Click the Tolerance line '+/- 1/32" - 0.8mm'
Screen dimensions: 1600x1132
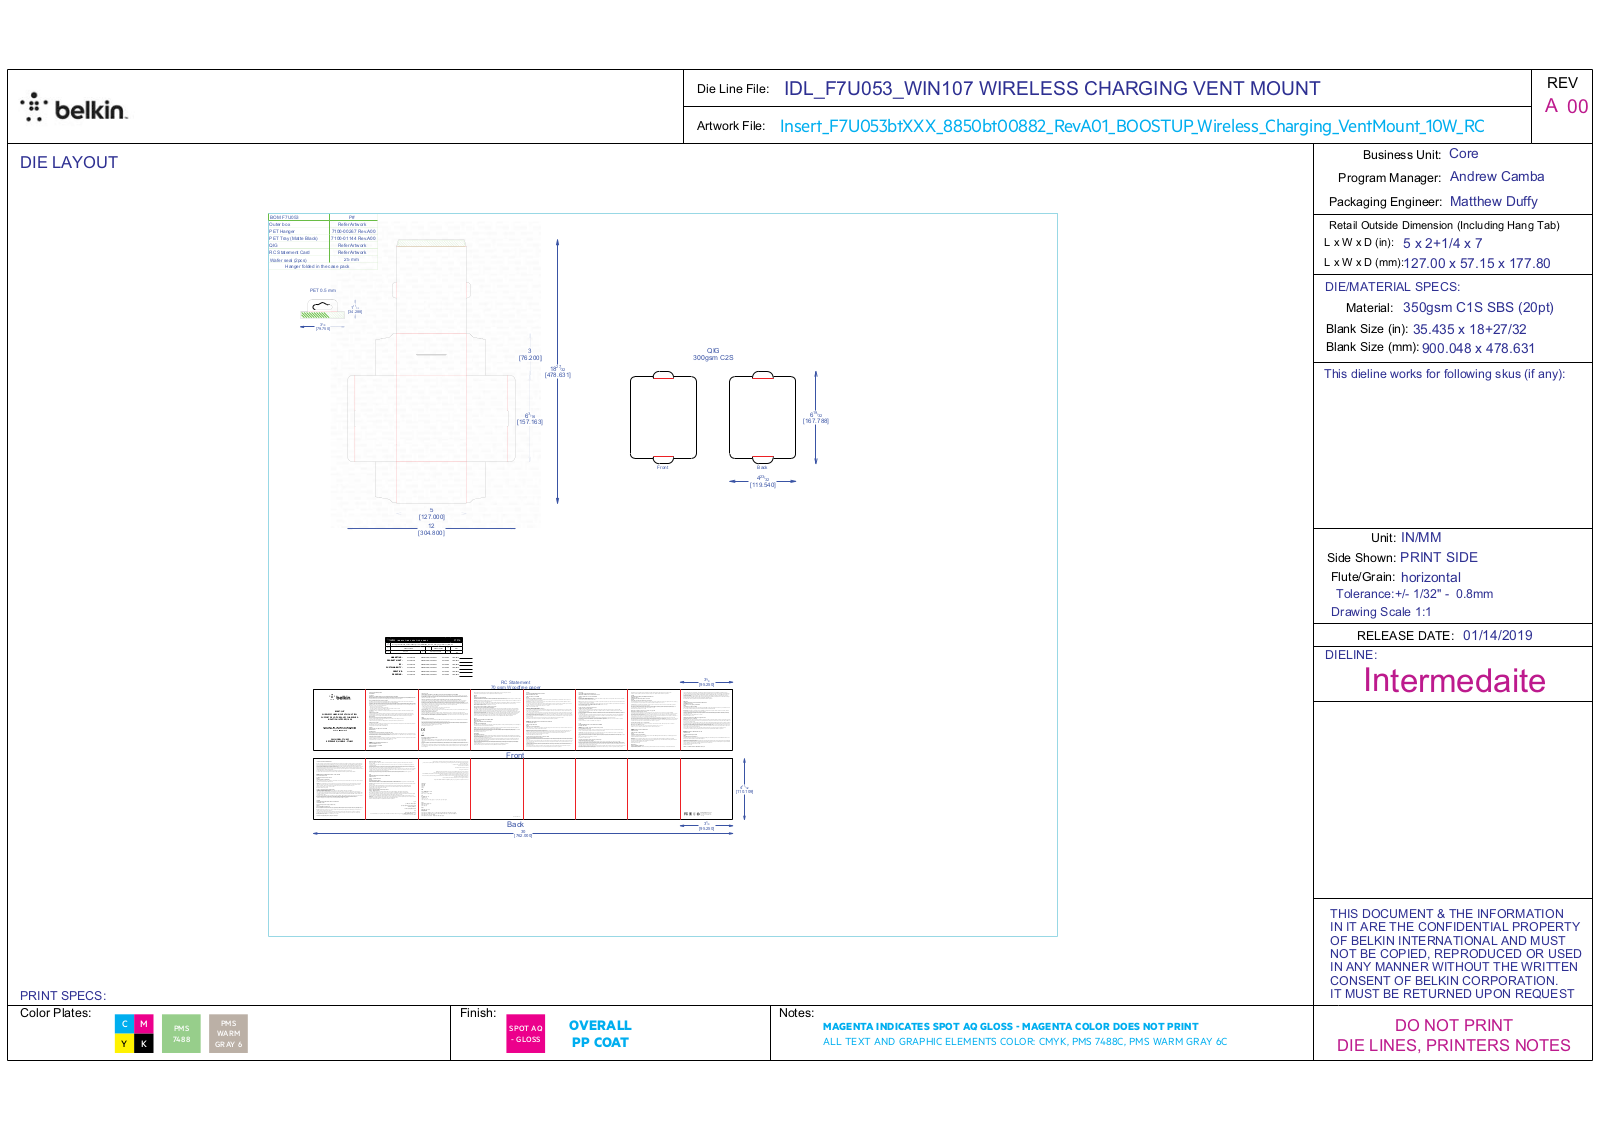1444,594
